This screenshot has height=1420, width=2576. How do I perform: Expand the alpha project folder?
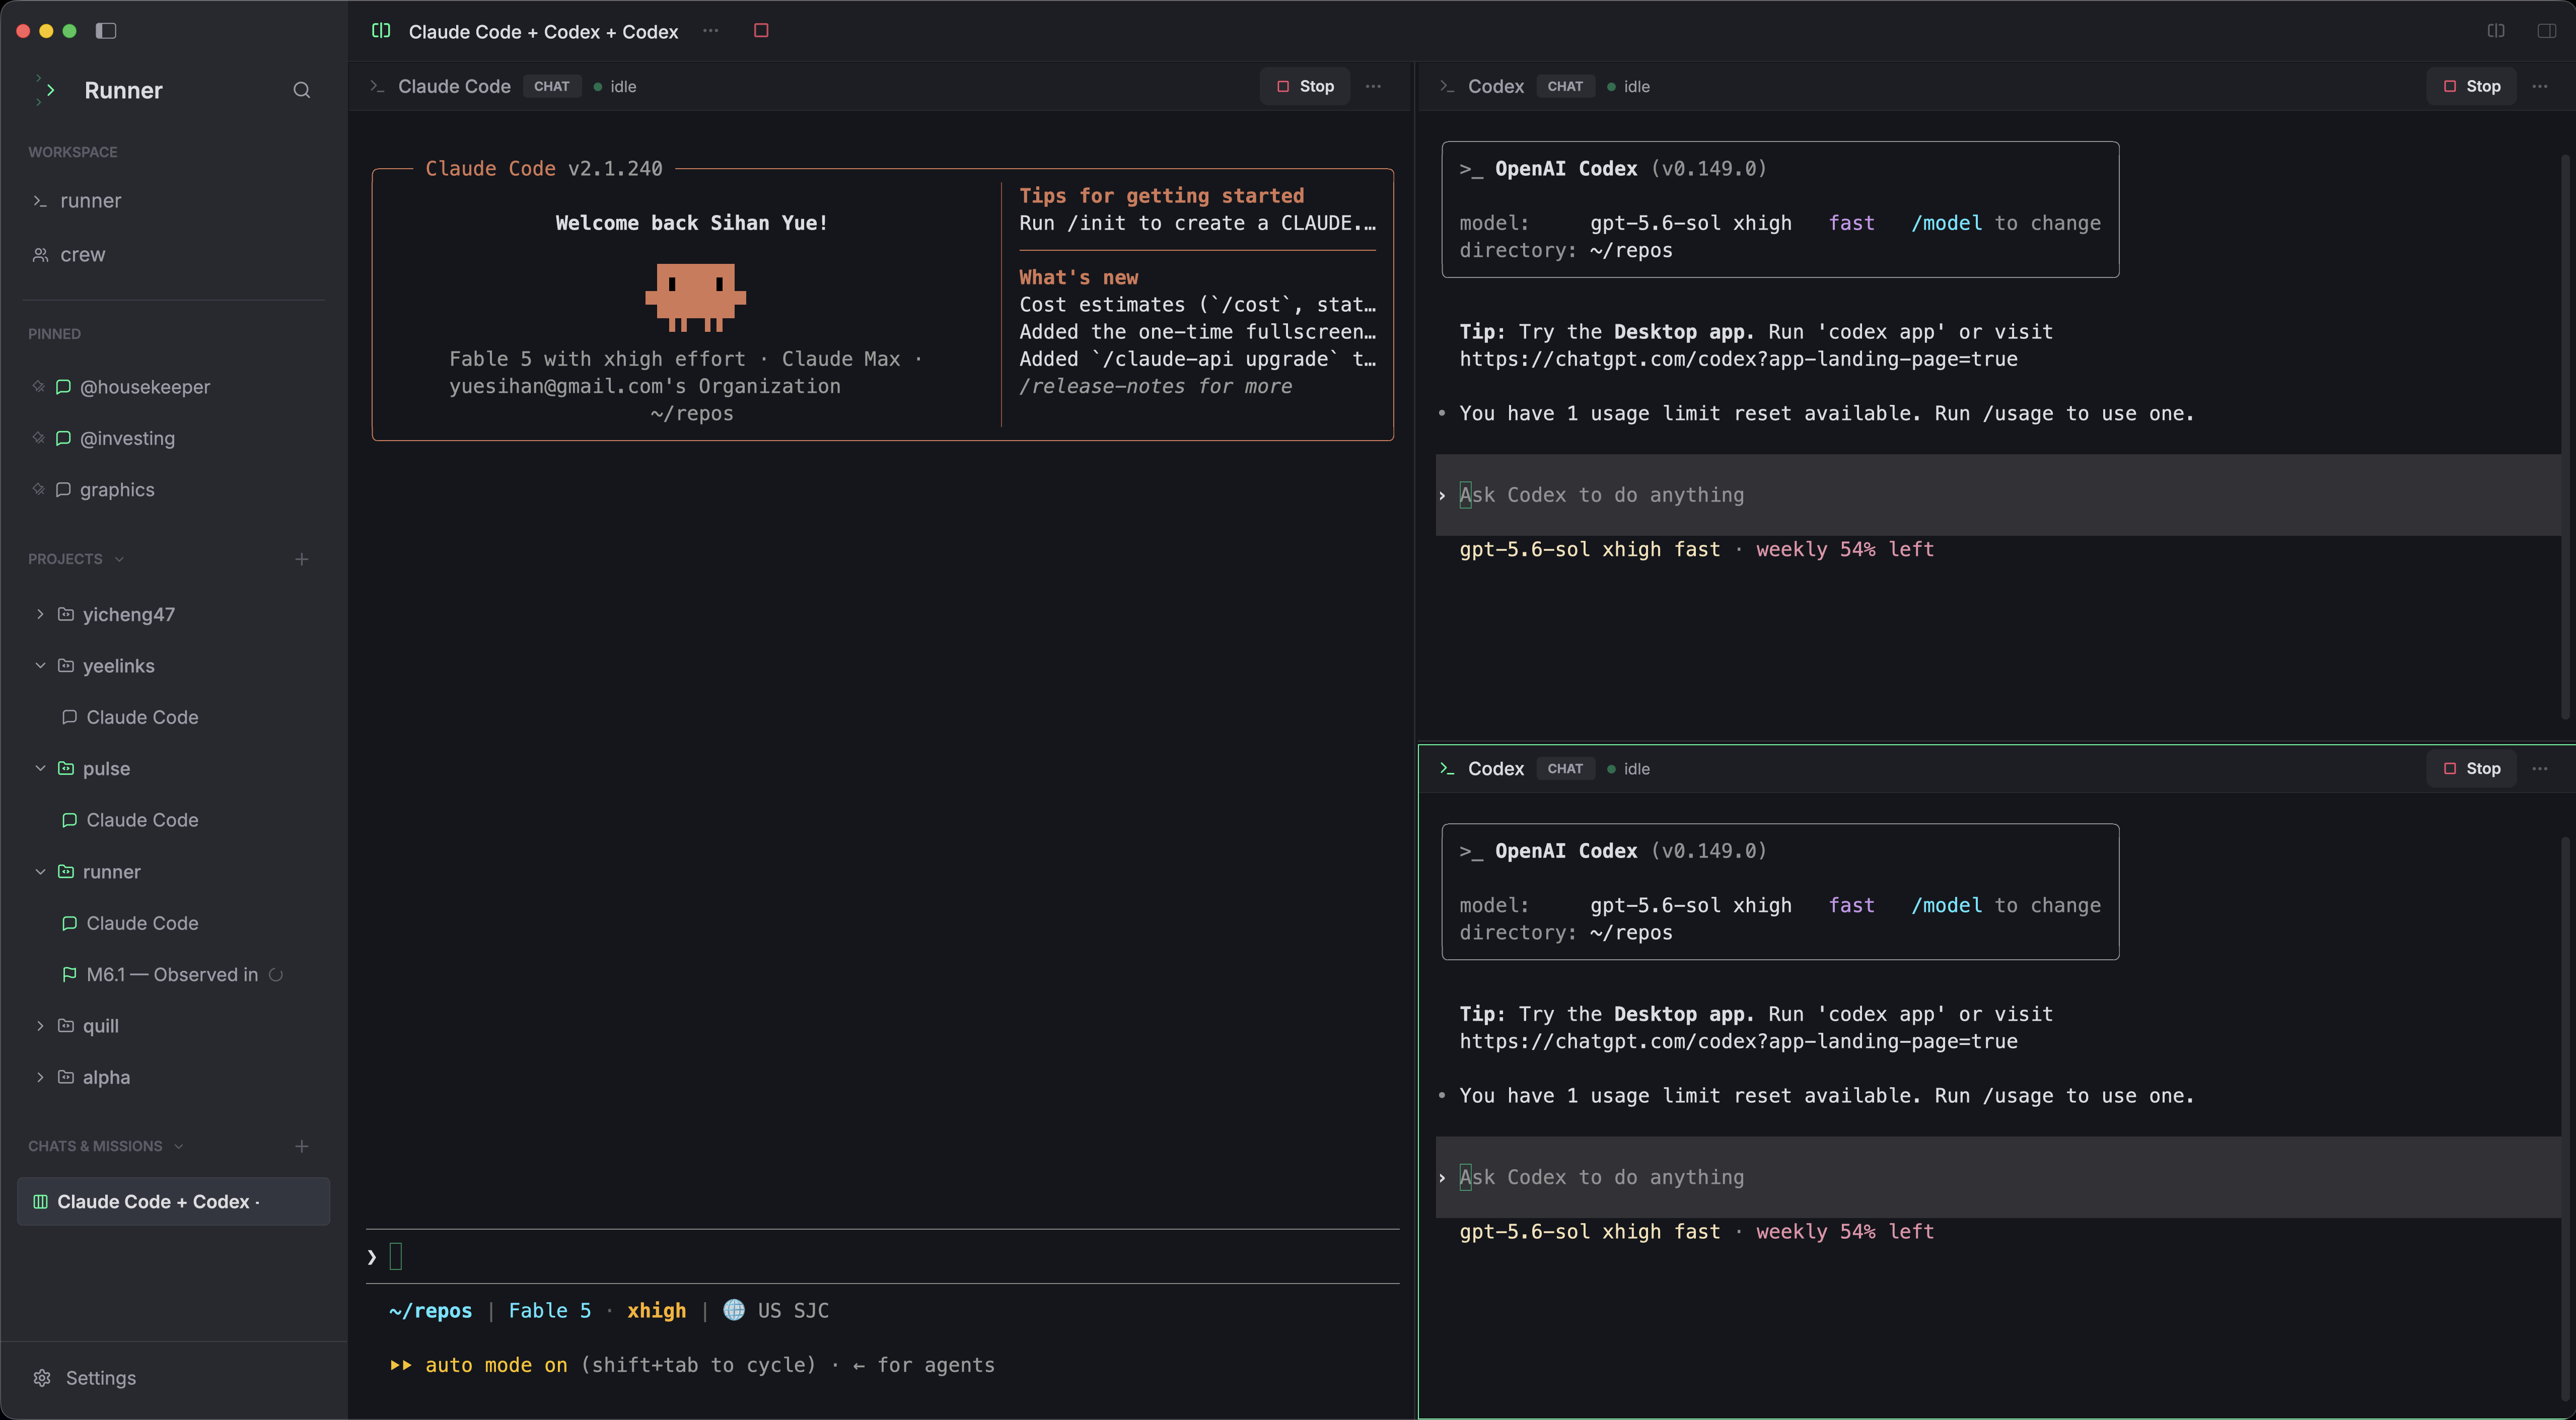click(x=40, y=1077)
